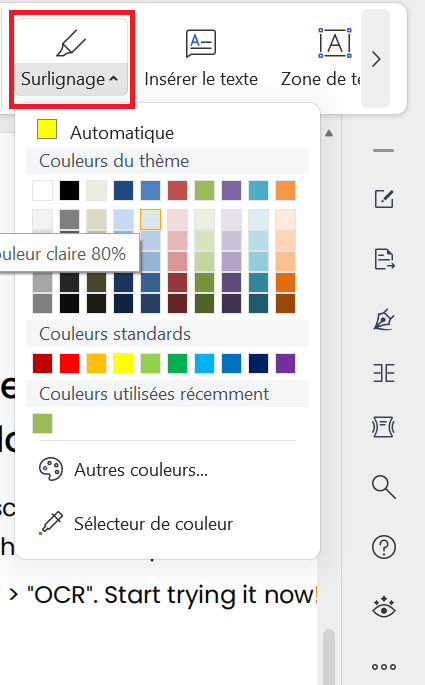Pick the pale peach swatch in second theme row
The width and height of the screenshot is (425, 685).
click(x=286, y=219)
